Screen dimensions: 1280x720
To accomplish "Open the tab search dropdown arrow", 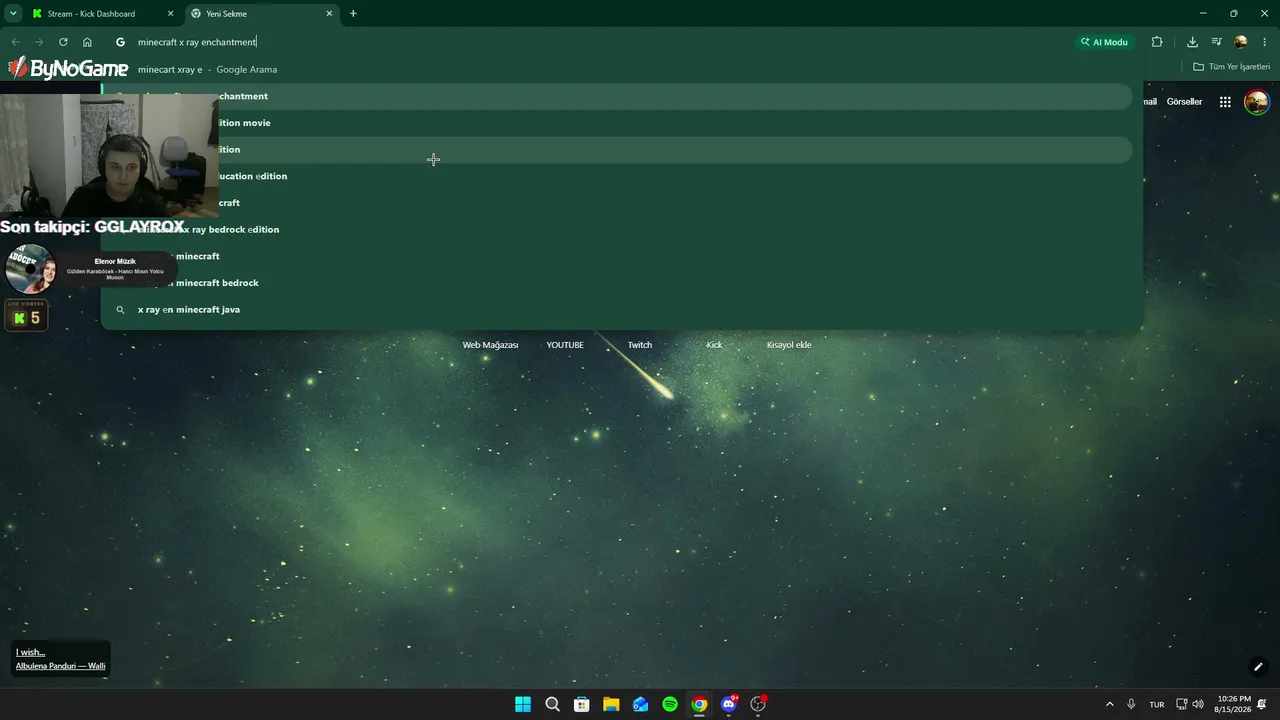I will point(13,14).
